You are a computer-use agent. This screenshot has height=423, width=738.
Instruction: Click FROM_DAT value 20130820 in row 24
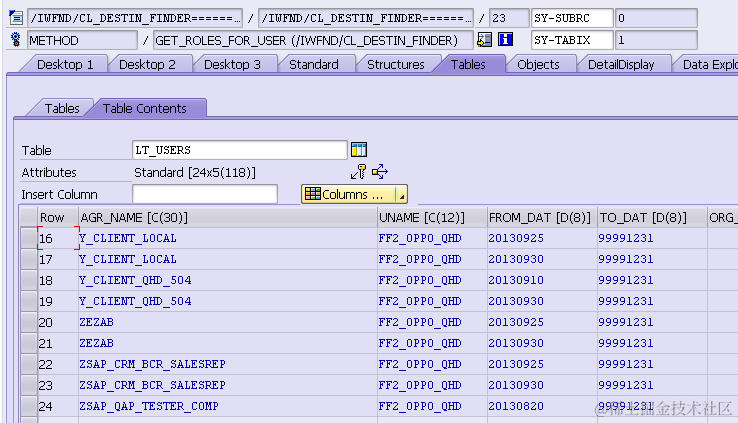[516, 406]
